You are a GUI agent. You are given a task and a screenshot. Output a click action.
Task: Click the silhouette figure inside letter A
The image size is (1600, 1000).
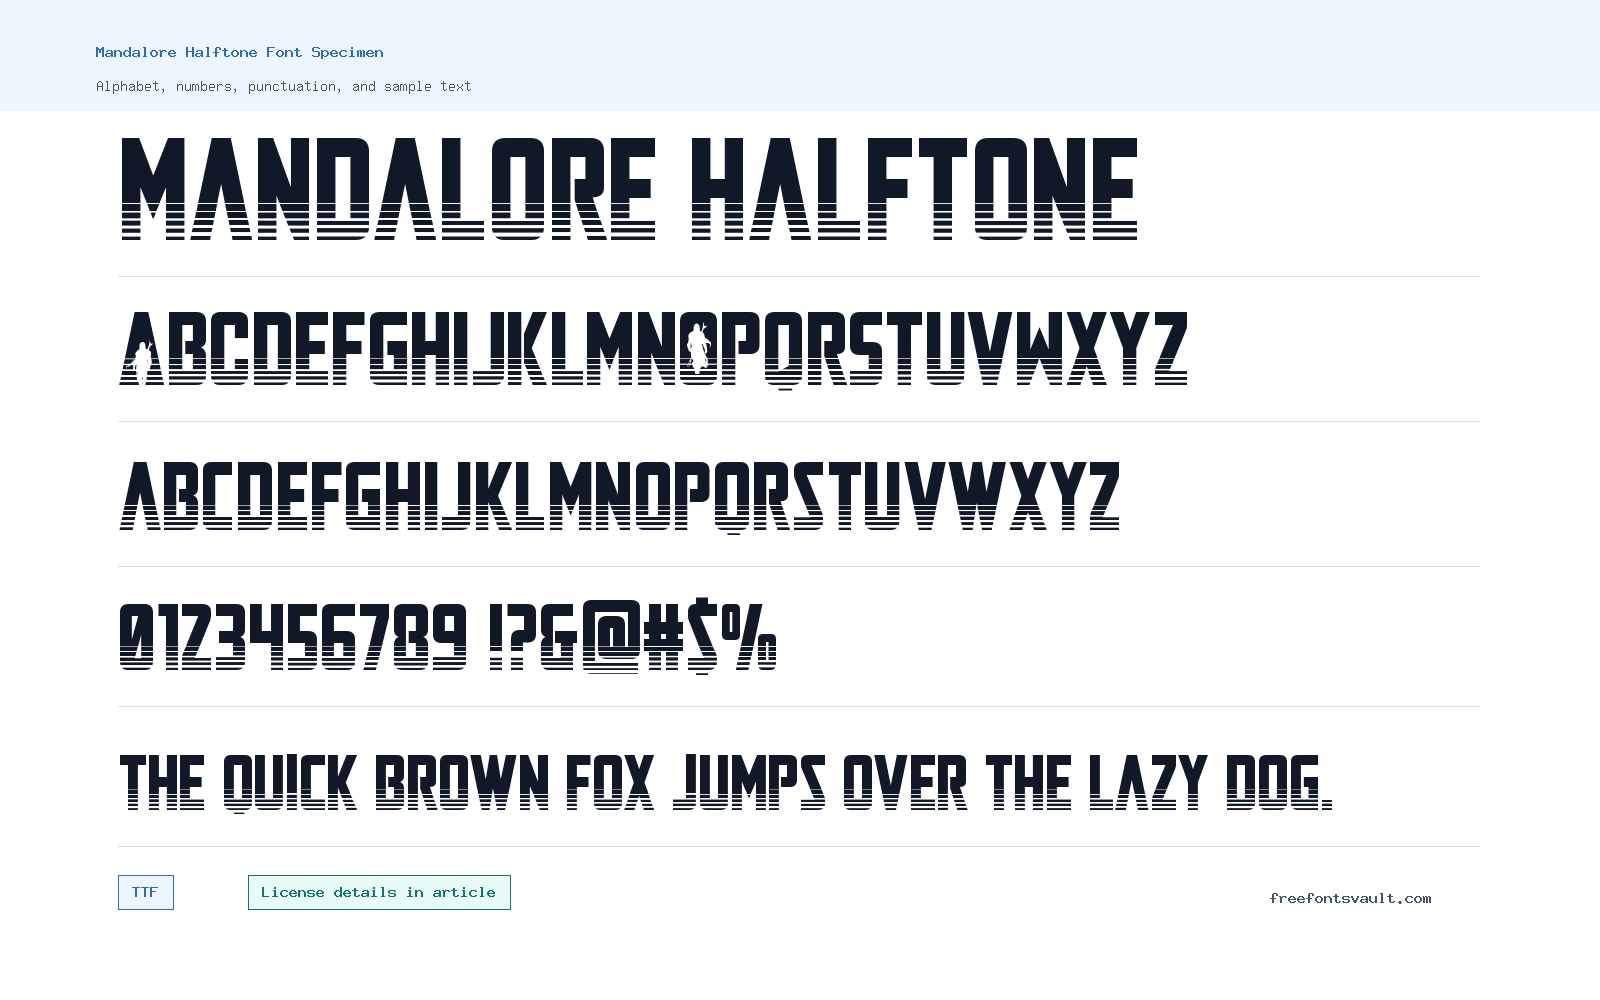(x=142, y=363)
